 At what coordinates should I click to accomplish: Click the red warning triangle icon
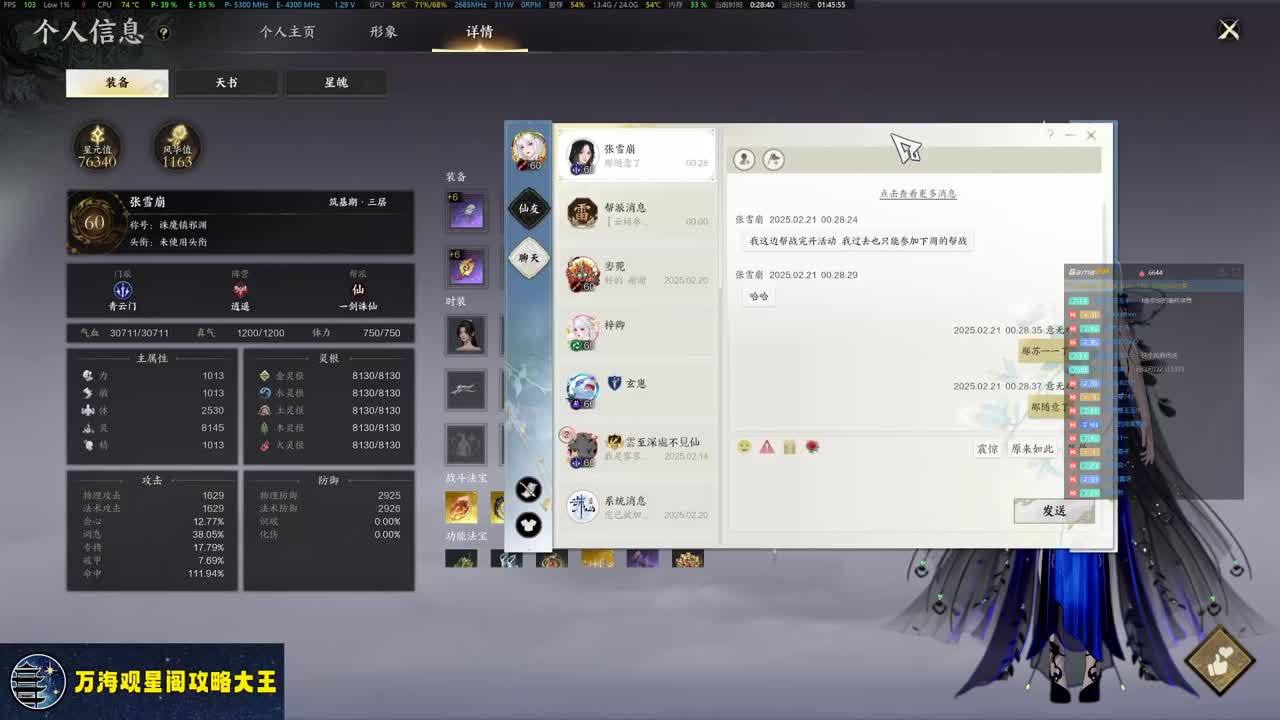coord(767,447)
